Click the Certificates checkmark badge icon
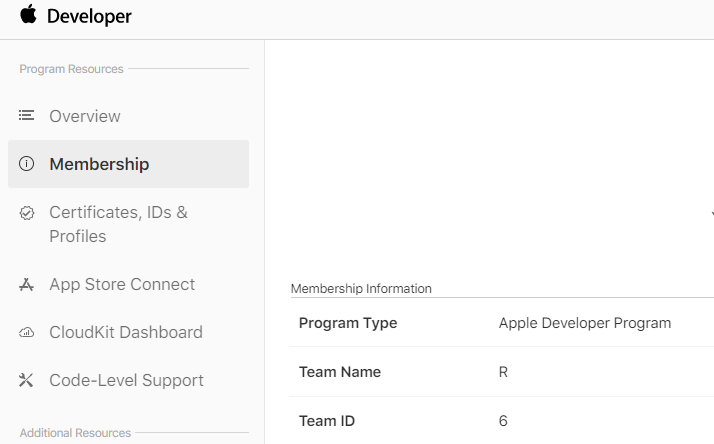This screenshot has height=444, width=714. pos(27,213)
